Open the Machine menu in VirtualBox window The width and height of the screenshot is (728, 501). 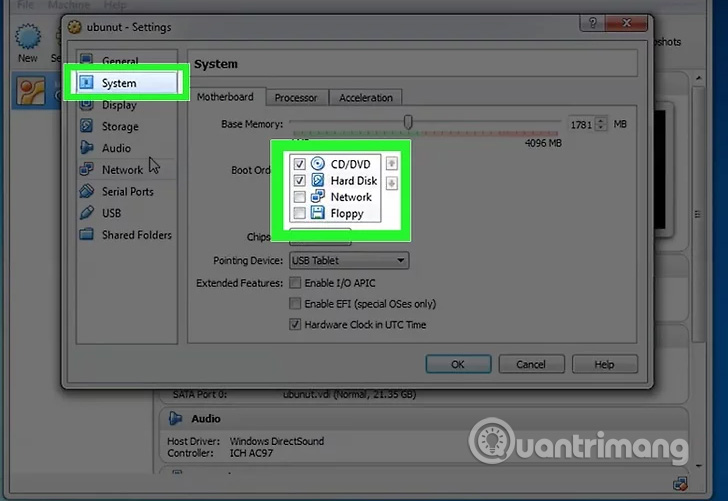69,5
